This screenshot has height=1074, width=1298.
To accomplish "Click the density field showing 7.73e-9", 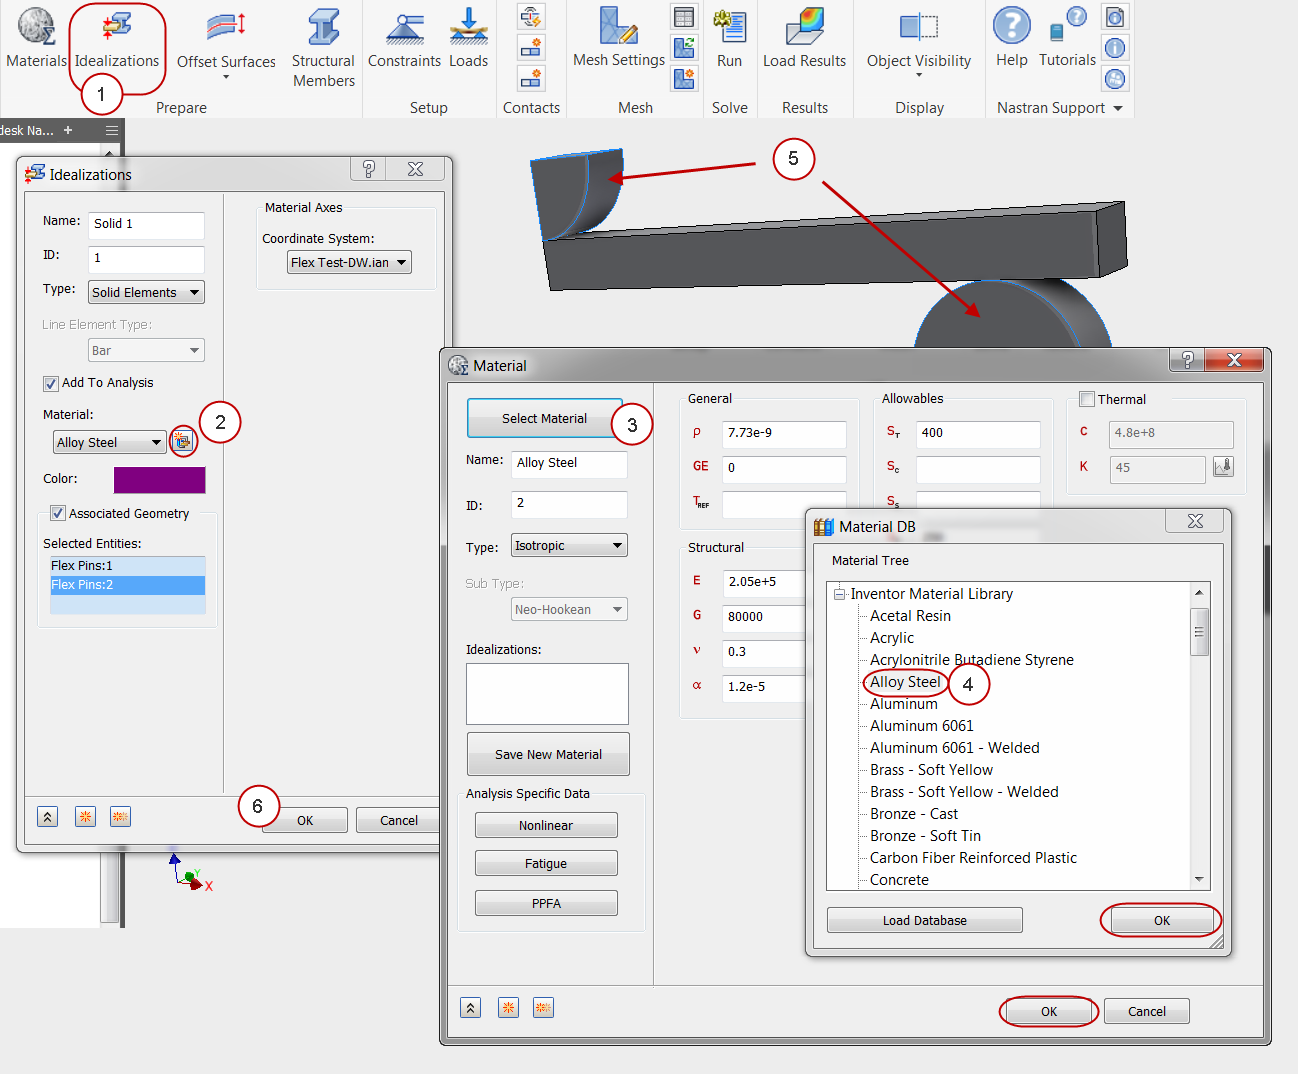I will (784, 433).
